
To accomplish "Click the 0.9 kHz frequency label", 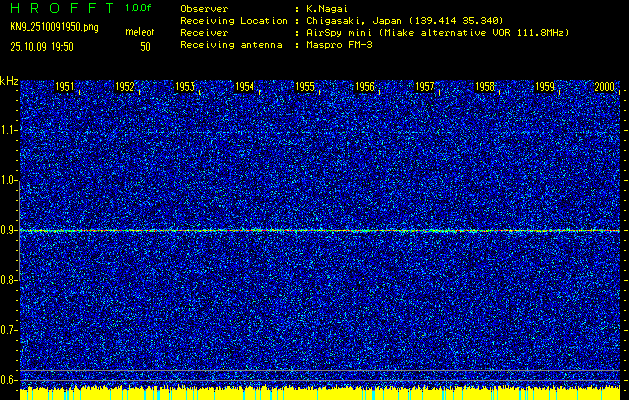I will click(9, 230).
